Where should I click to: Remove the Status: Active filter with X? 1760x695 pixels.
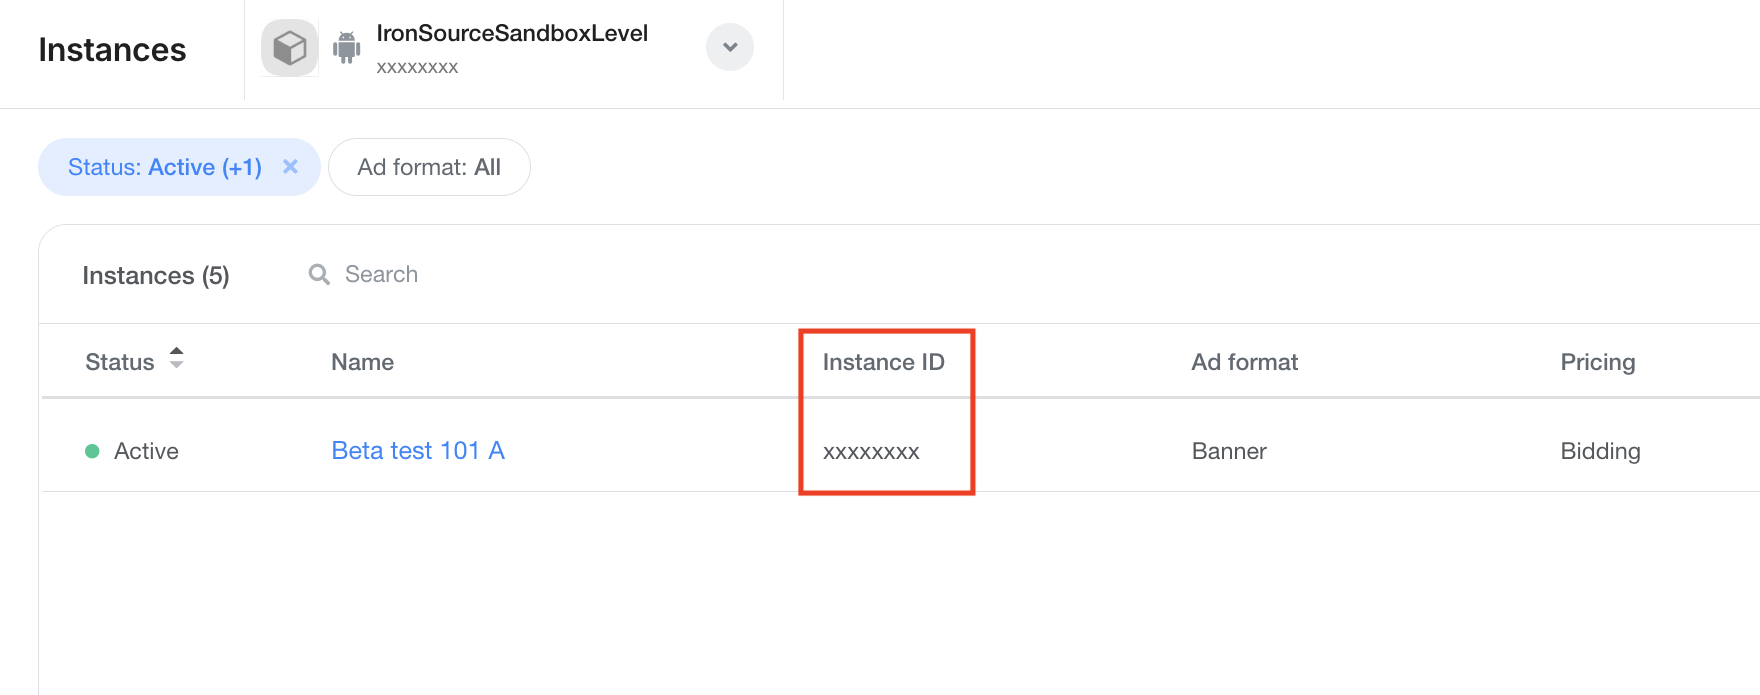290,167
